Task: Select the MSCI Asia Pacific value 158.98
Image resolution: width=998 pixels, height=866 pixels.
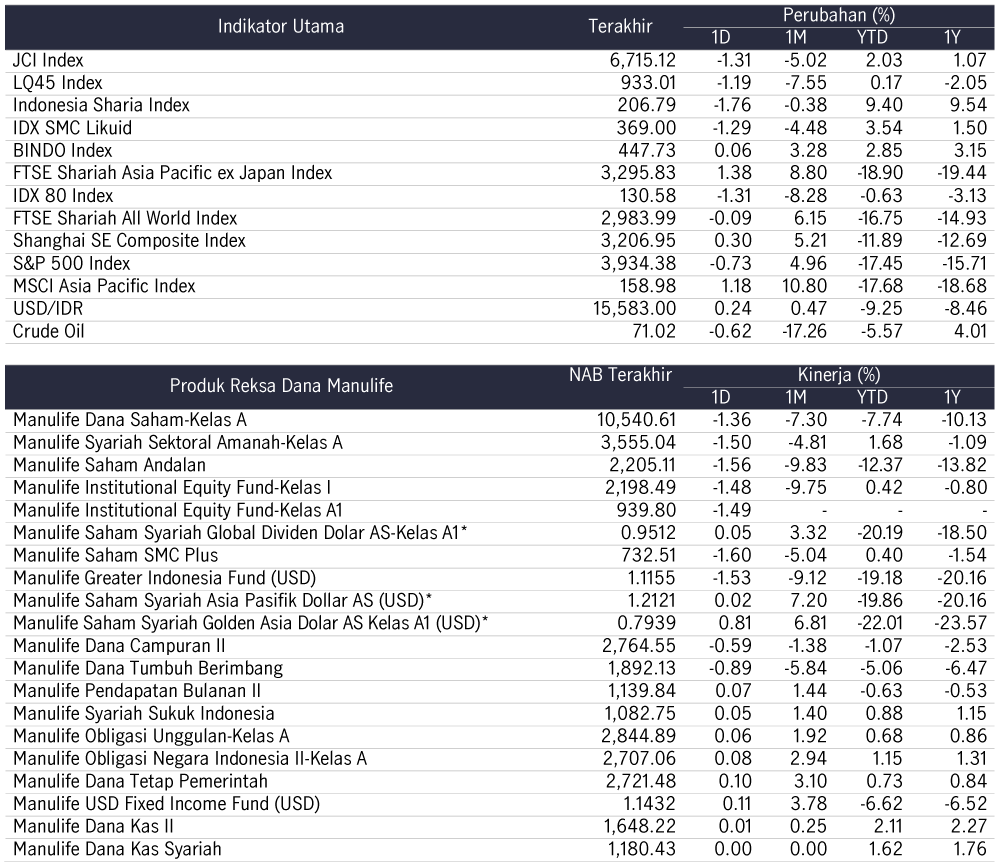Action: pos(648,286)
